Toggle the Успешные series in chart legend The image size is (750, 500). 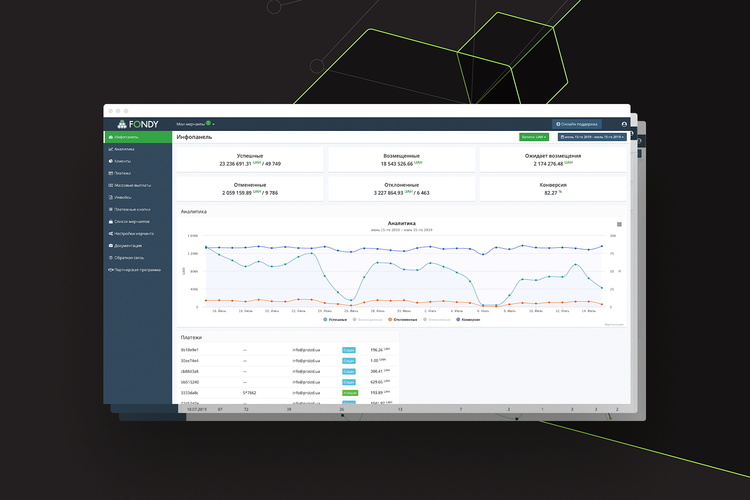tap(335, 319)
